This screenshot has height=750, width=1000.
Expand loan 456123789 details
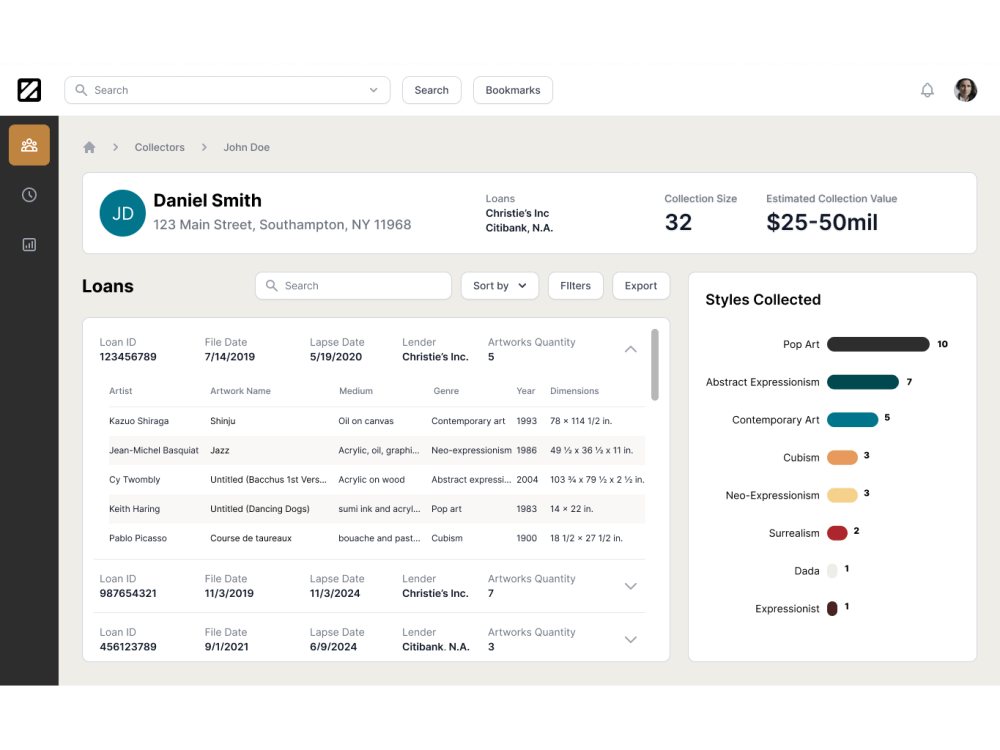tap(630, 639)
